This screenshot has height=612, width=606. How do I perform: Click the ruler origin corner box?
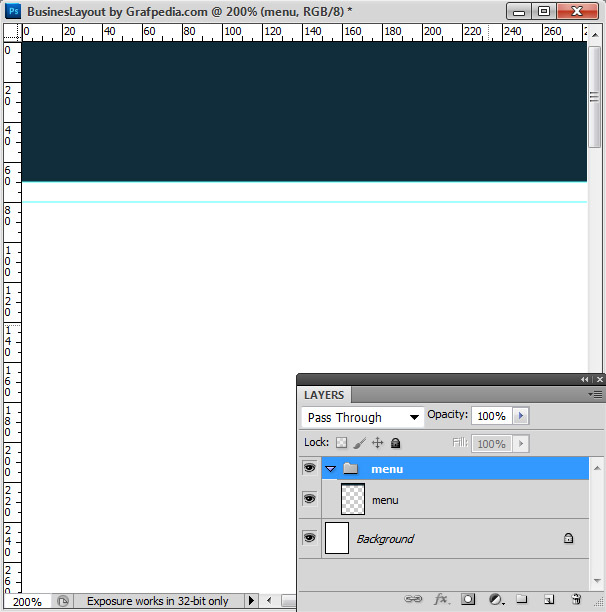click(x=12, y=32)
